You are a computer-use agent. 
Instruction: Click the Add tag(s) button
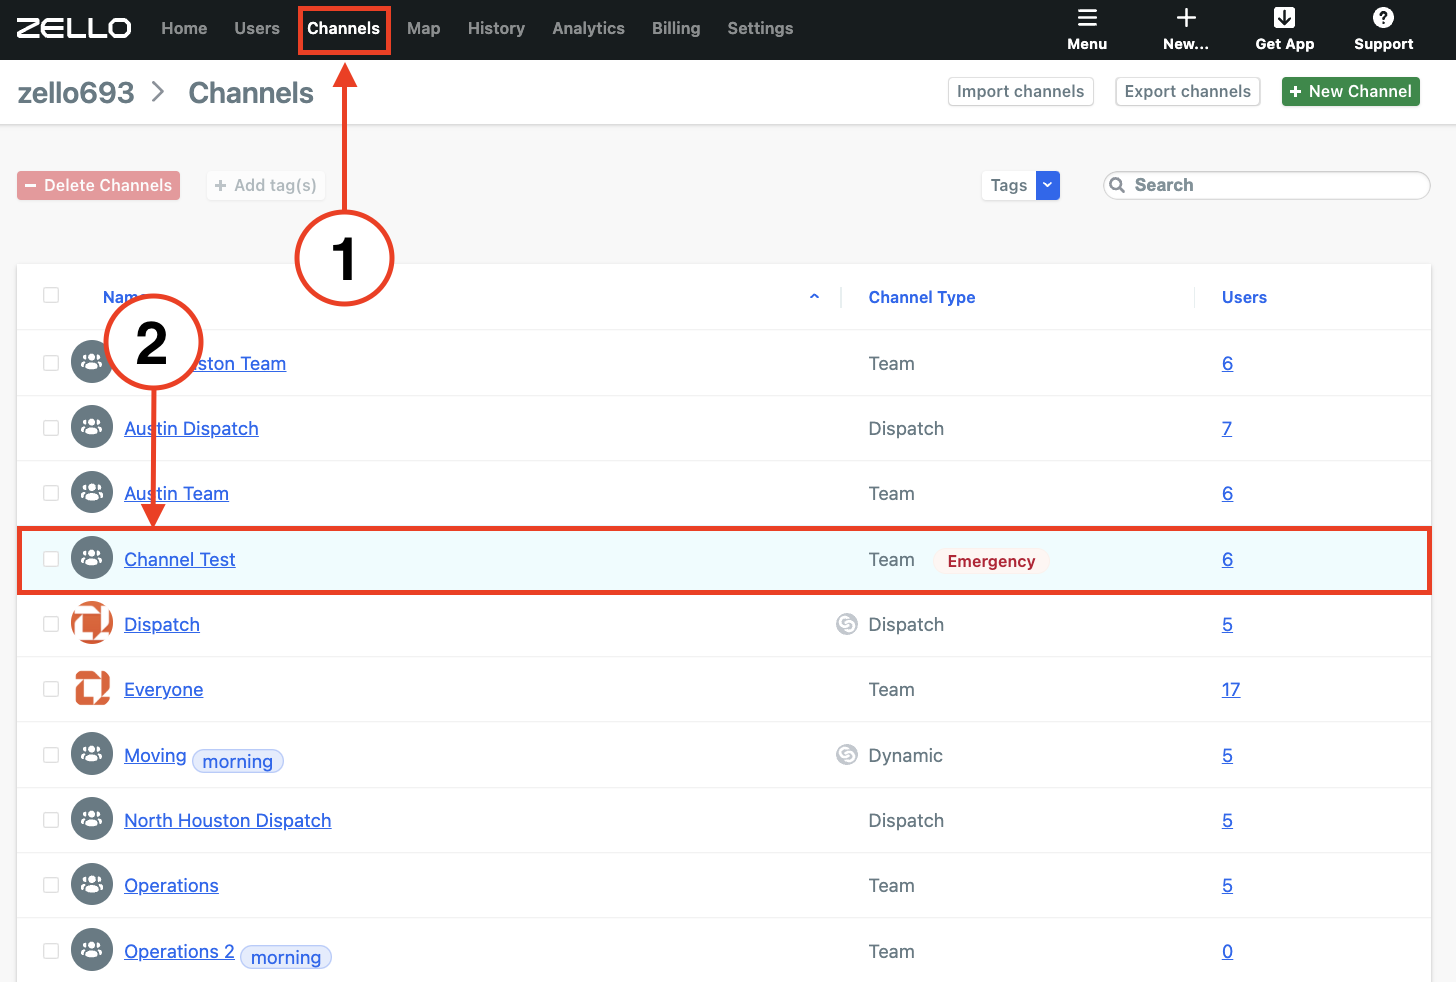point(265,185)
